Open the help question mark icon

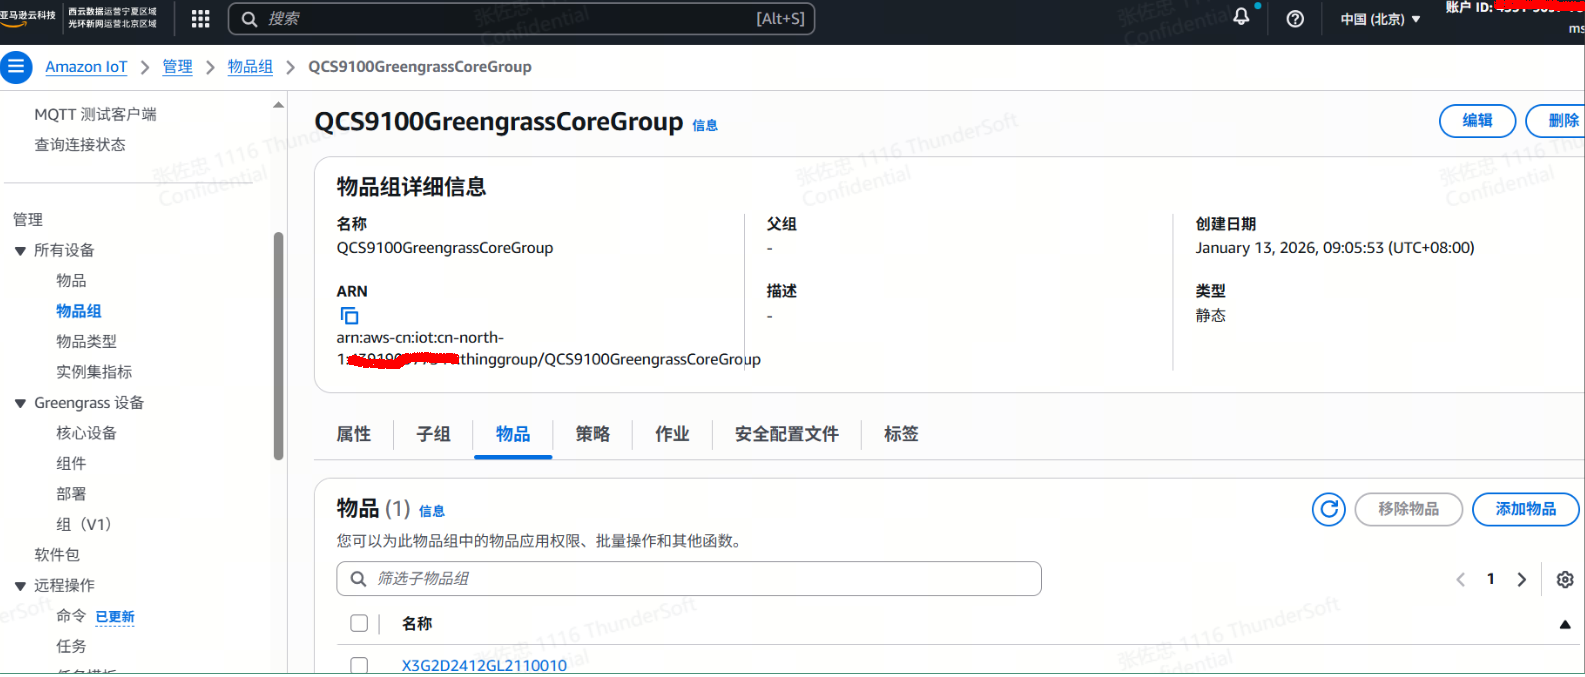click(1295, 19)
